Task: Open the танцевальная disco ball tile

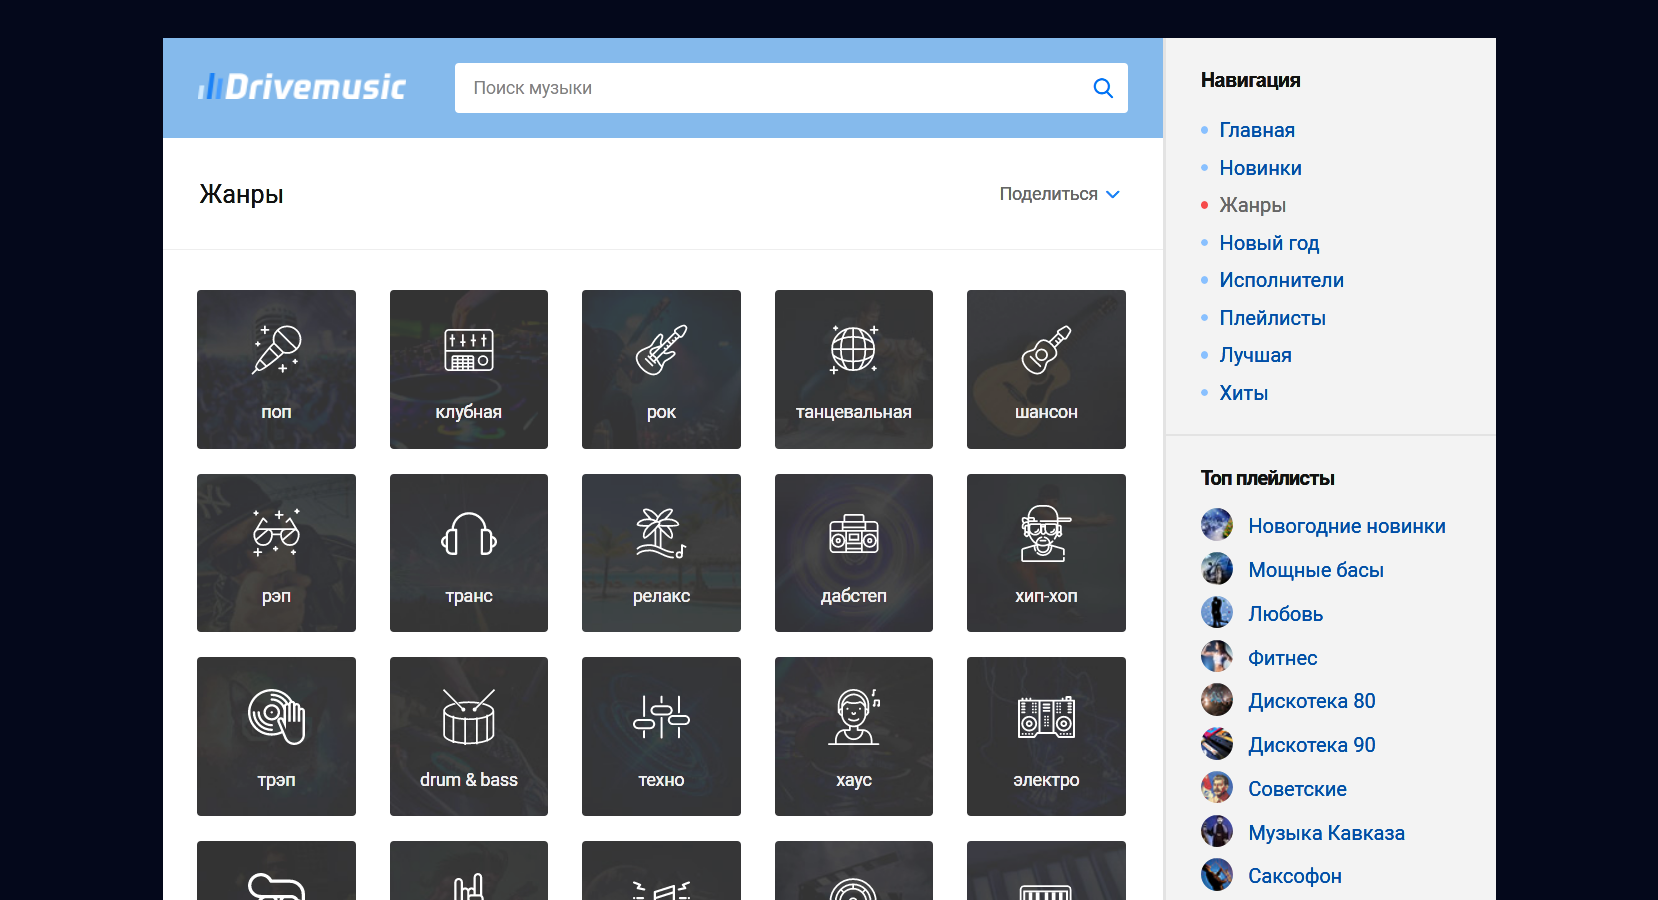Action: click(854, 369)
